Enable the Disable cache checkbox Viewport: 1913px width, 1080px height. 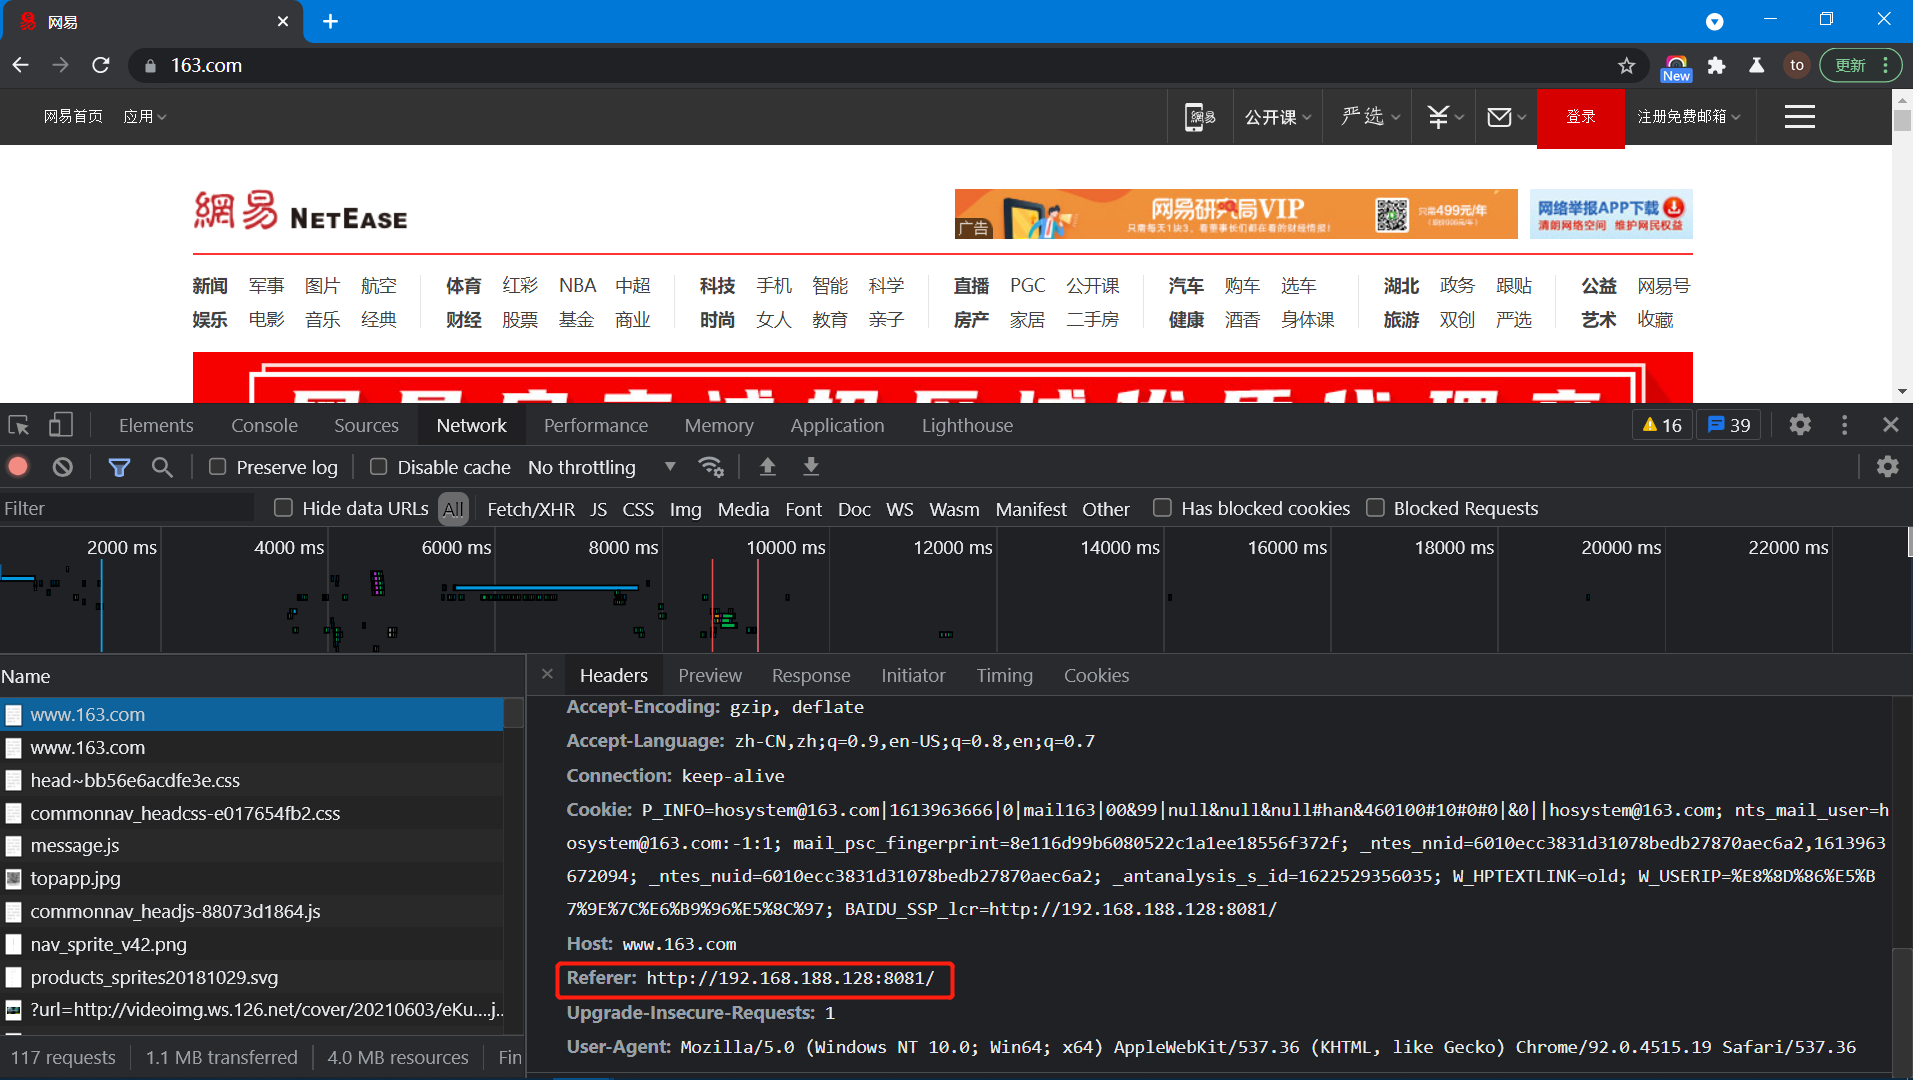[x=378, y=467]
